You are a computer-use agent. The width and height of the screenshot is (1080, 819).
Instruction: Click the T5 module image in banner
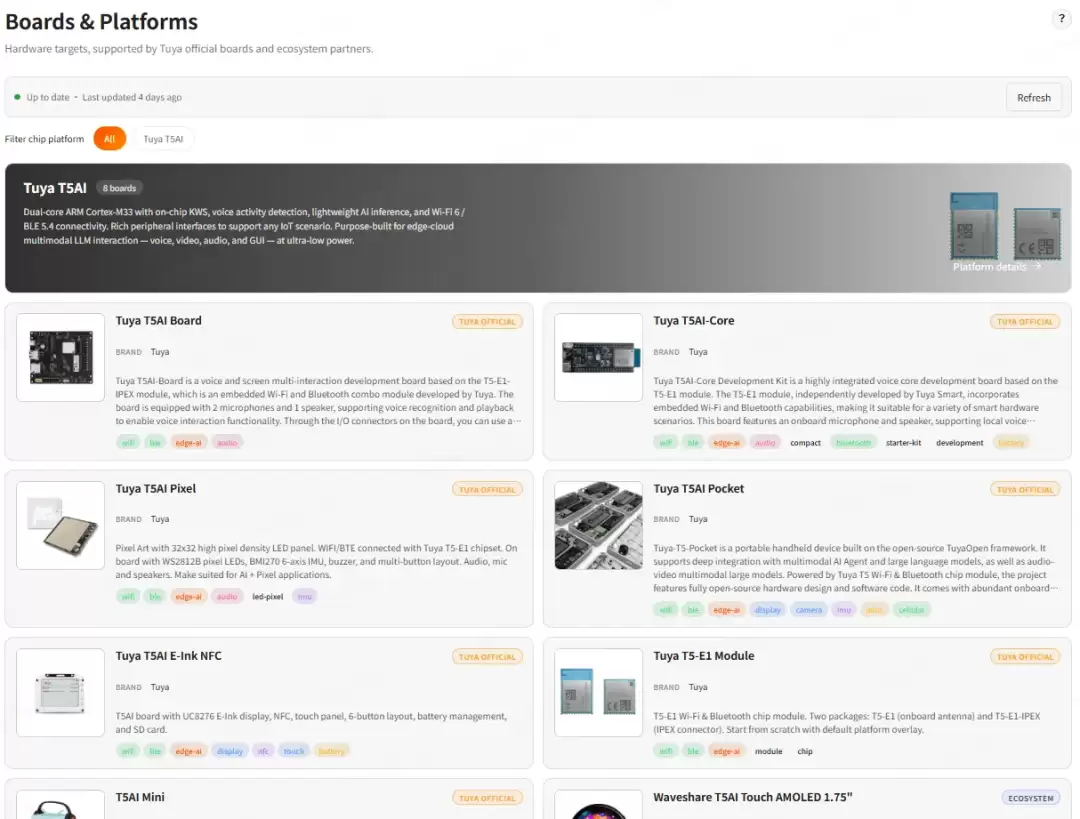coord(1005,225)
